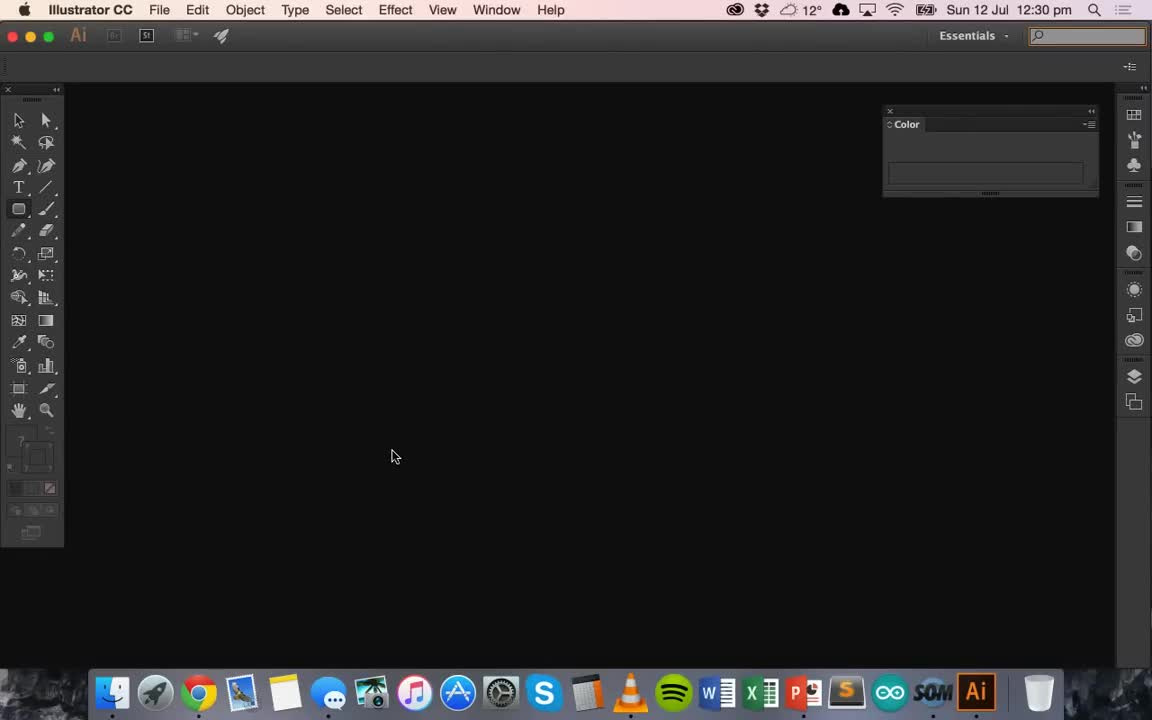Open the Libraries panel cloud icon
The width and height of the screenshot is (1152, 720).
pyautogui.click(x=1134, y=340)
